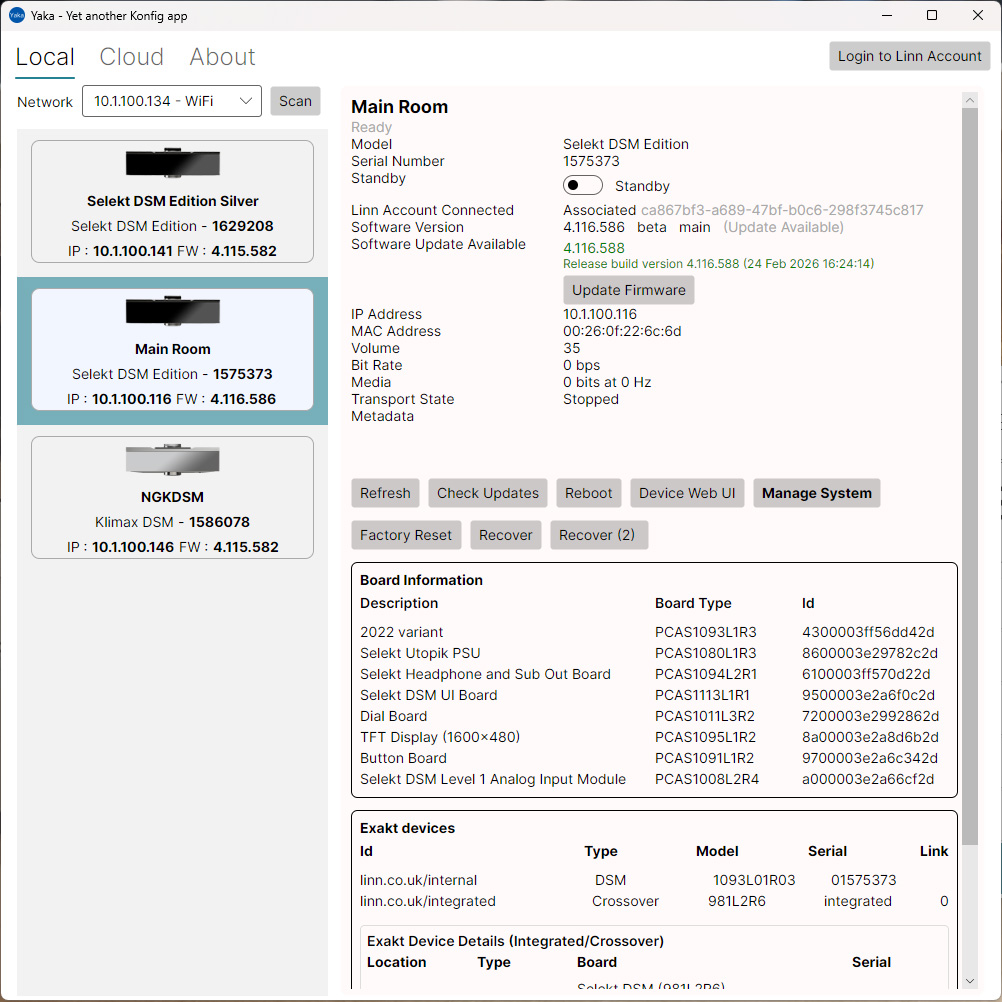Open the Device Web UI
Viewport: 1002px width, 1002px height.
687,493
